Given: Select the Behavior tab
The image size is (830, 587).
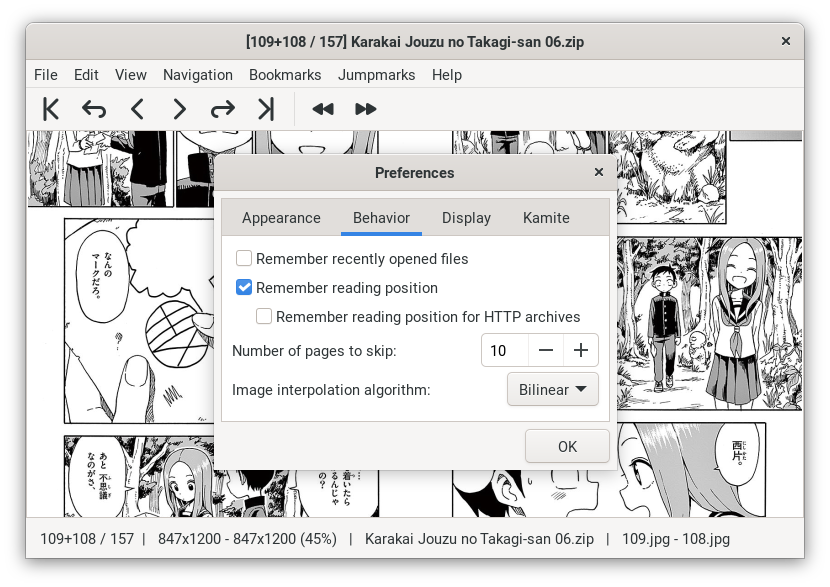Looking at the screenshot, I should click(381, 218).
